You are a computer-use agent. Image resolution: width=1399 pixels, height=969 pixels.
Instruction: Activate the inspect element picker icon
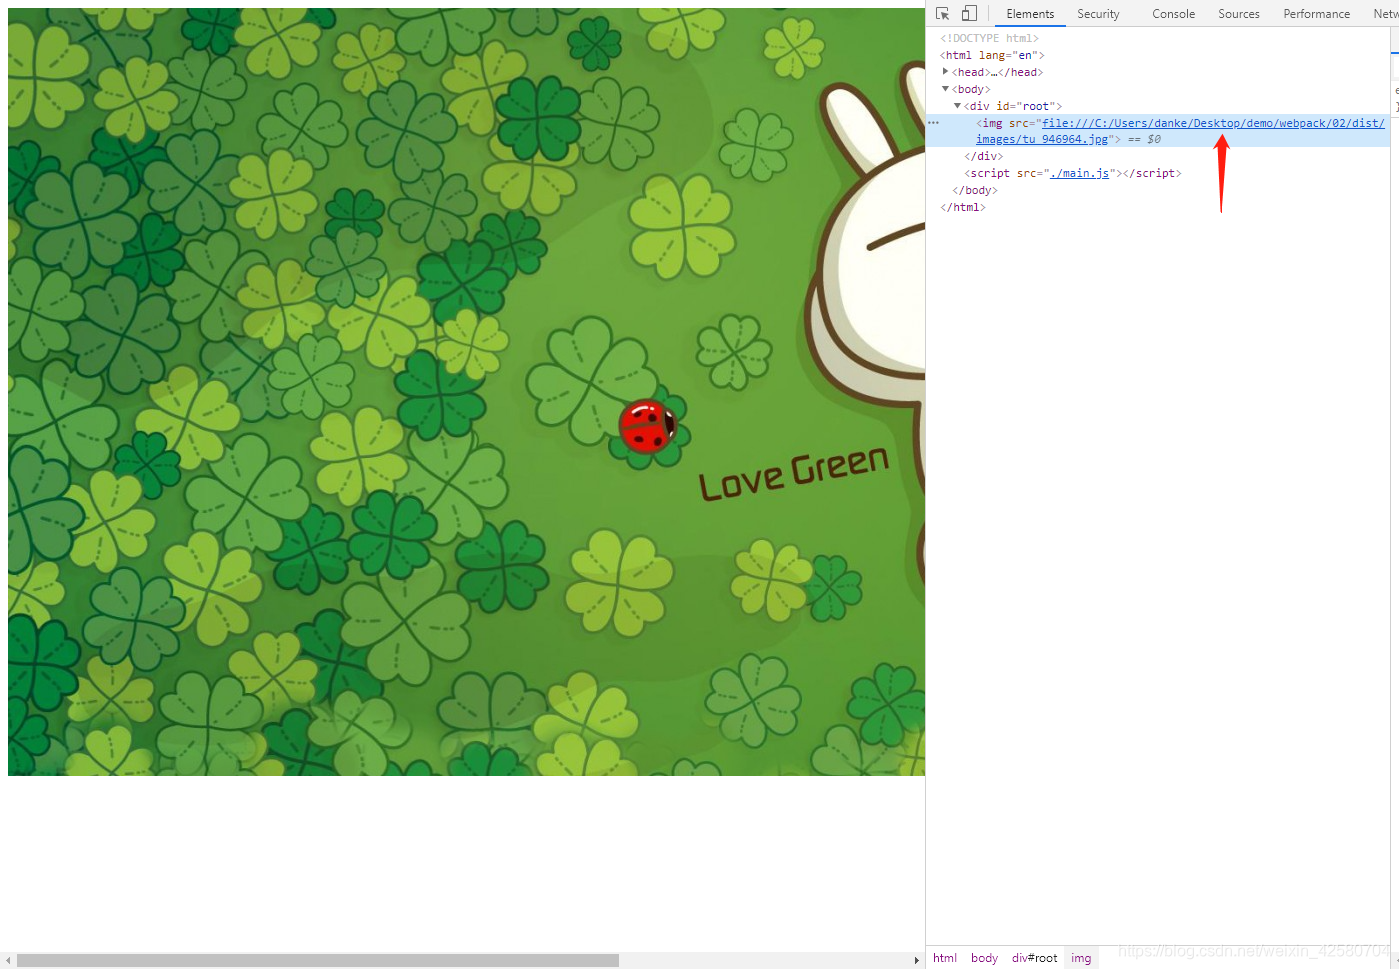pos(942,14)
